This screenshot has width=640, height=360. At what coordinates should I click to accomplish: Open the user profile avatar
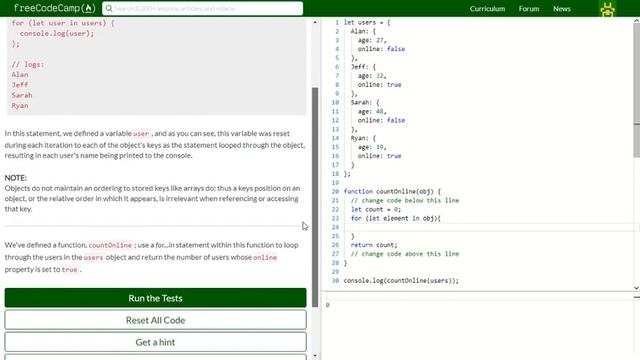pos(607,9)
